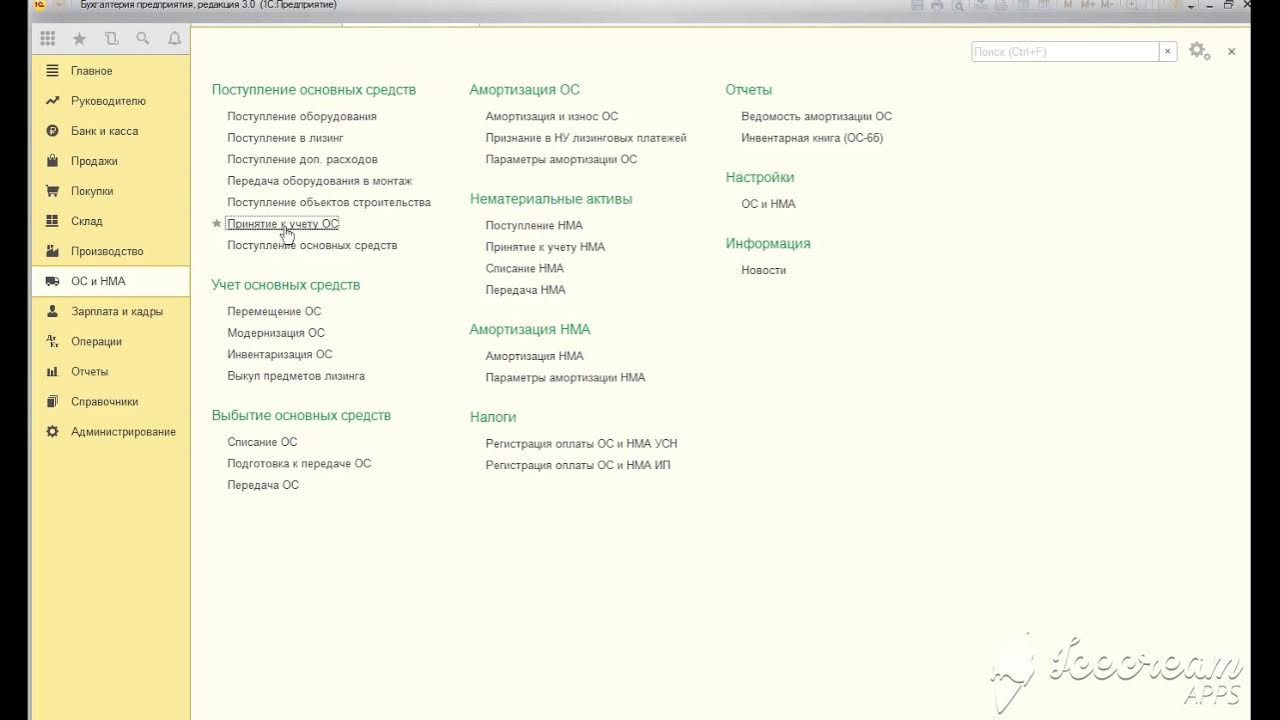Open Новости under Информация
This screenshot has width=1280, height=720.
(763, 270)
